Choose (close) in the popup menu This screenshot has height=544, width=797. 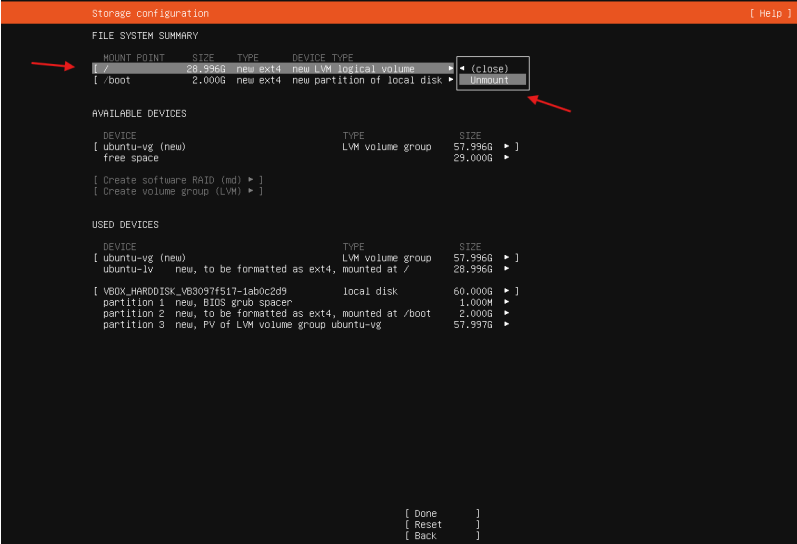coord(490,69)
